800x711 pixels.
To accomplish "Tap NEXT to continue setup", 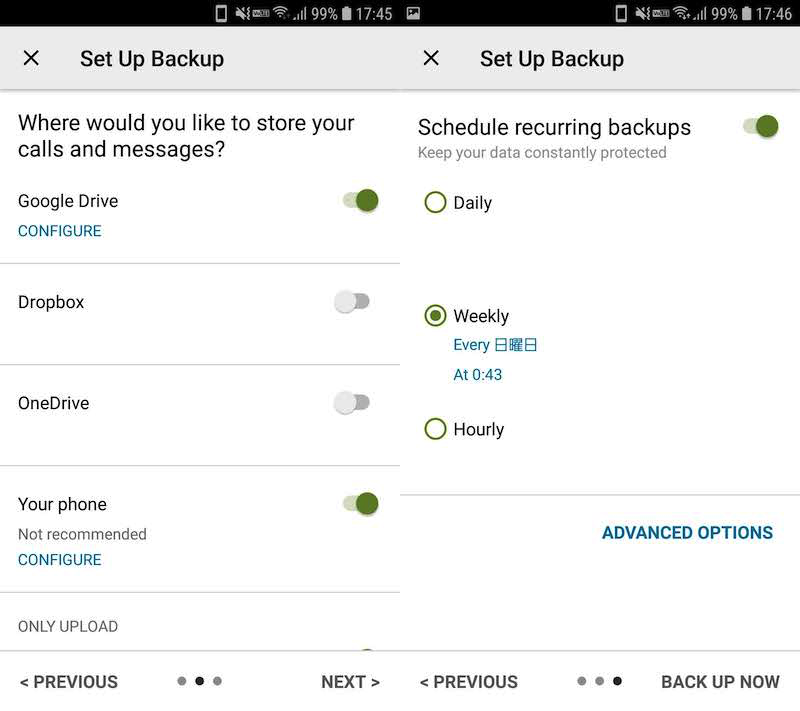I will click(x=350, y=682).
